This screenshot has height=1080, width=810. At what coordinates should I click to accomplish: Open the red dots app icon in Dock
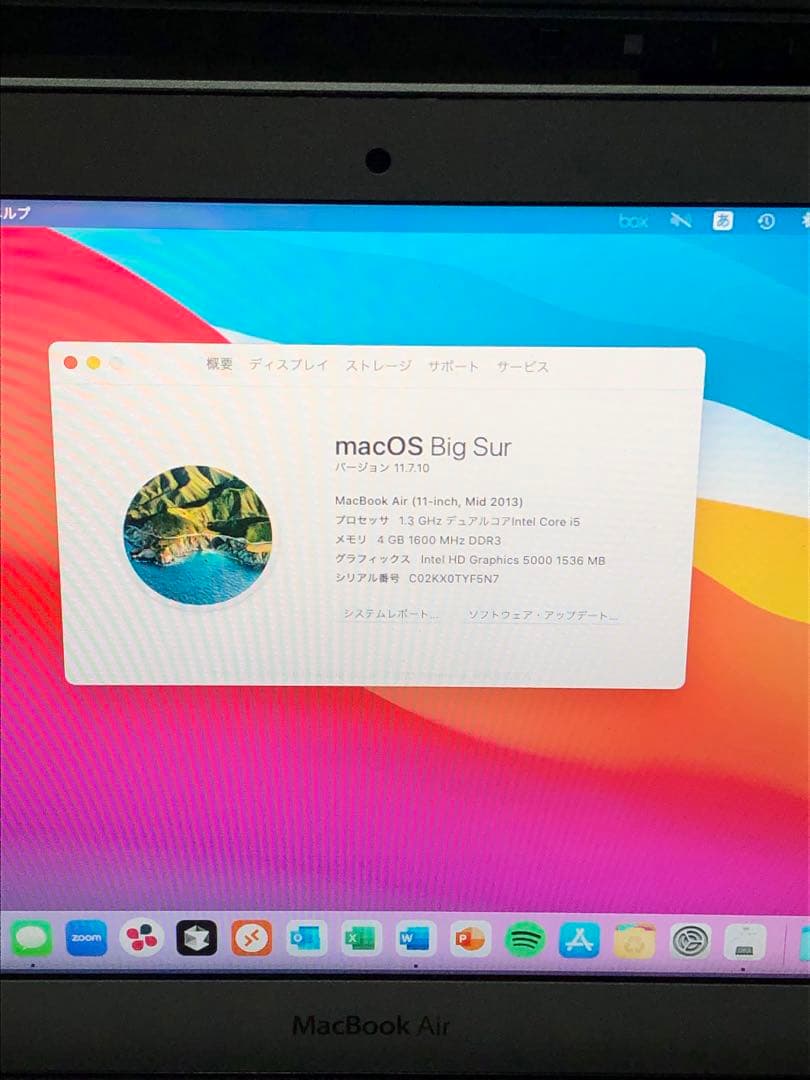(x=141, y=938)
